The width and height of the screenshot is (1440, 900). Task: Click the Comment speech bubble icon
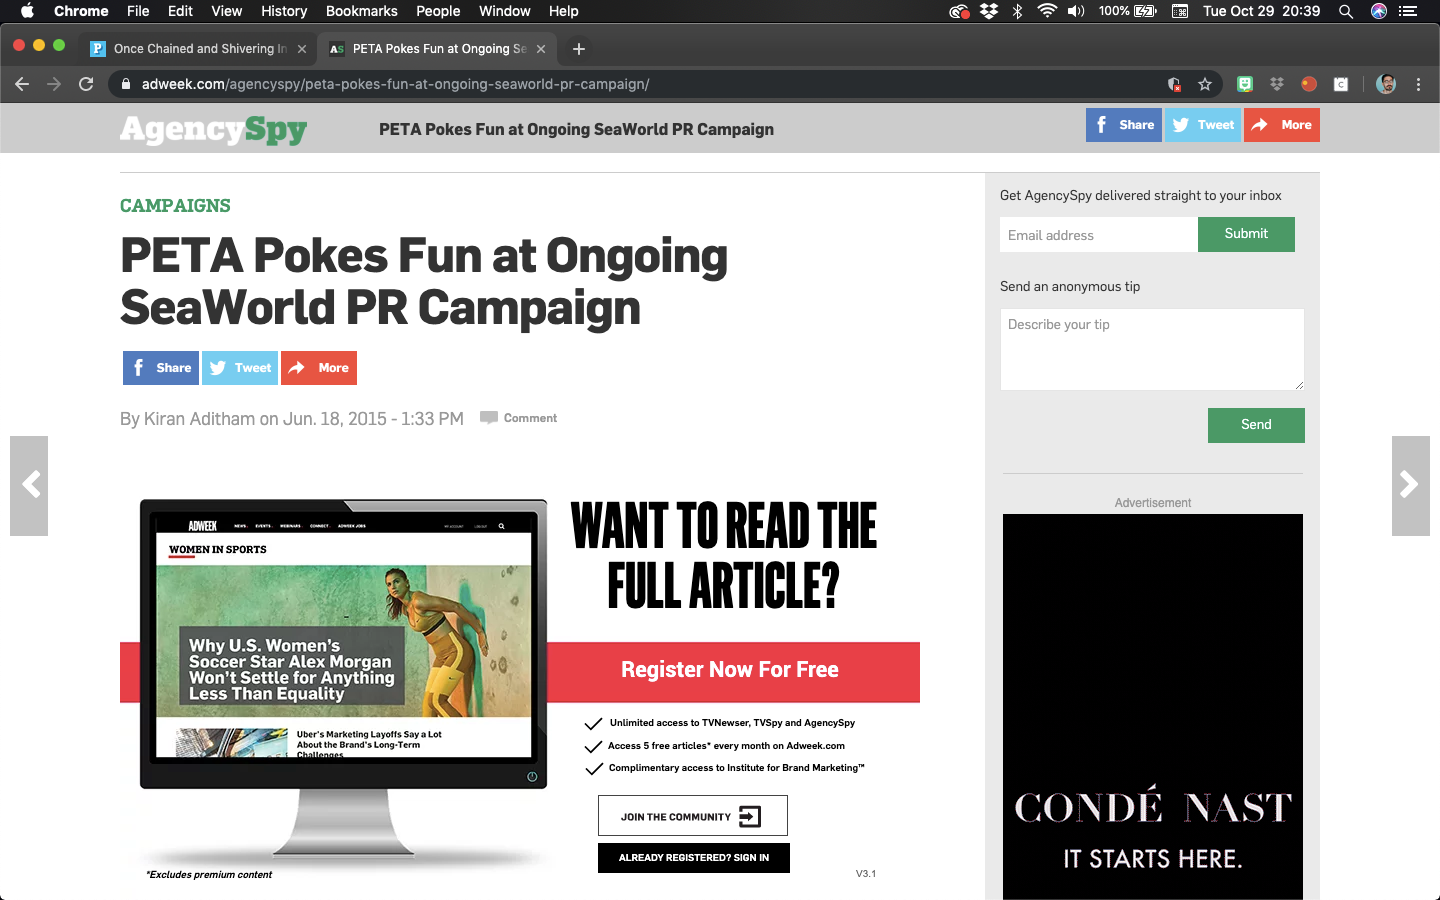click(x=489, y=418)
